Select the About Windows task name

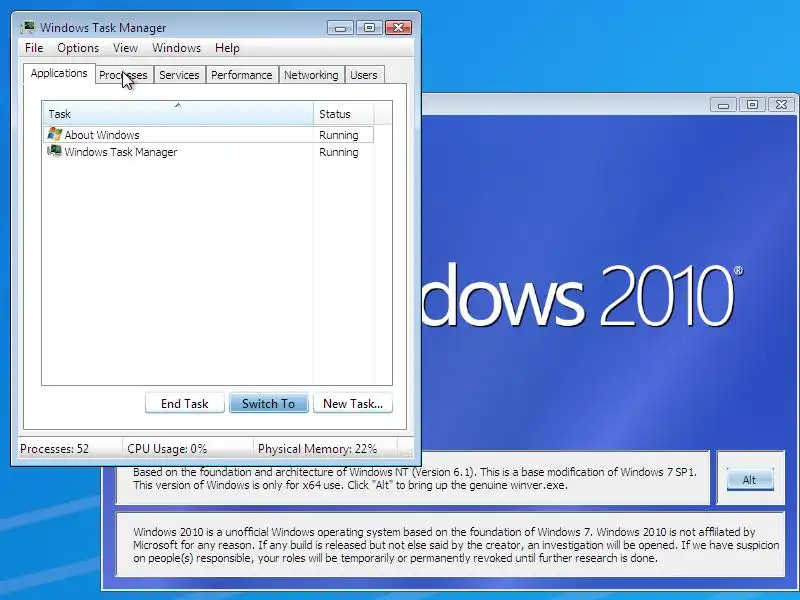102,135
